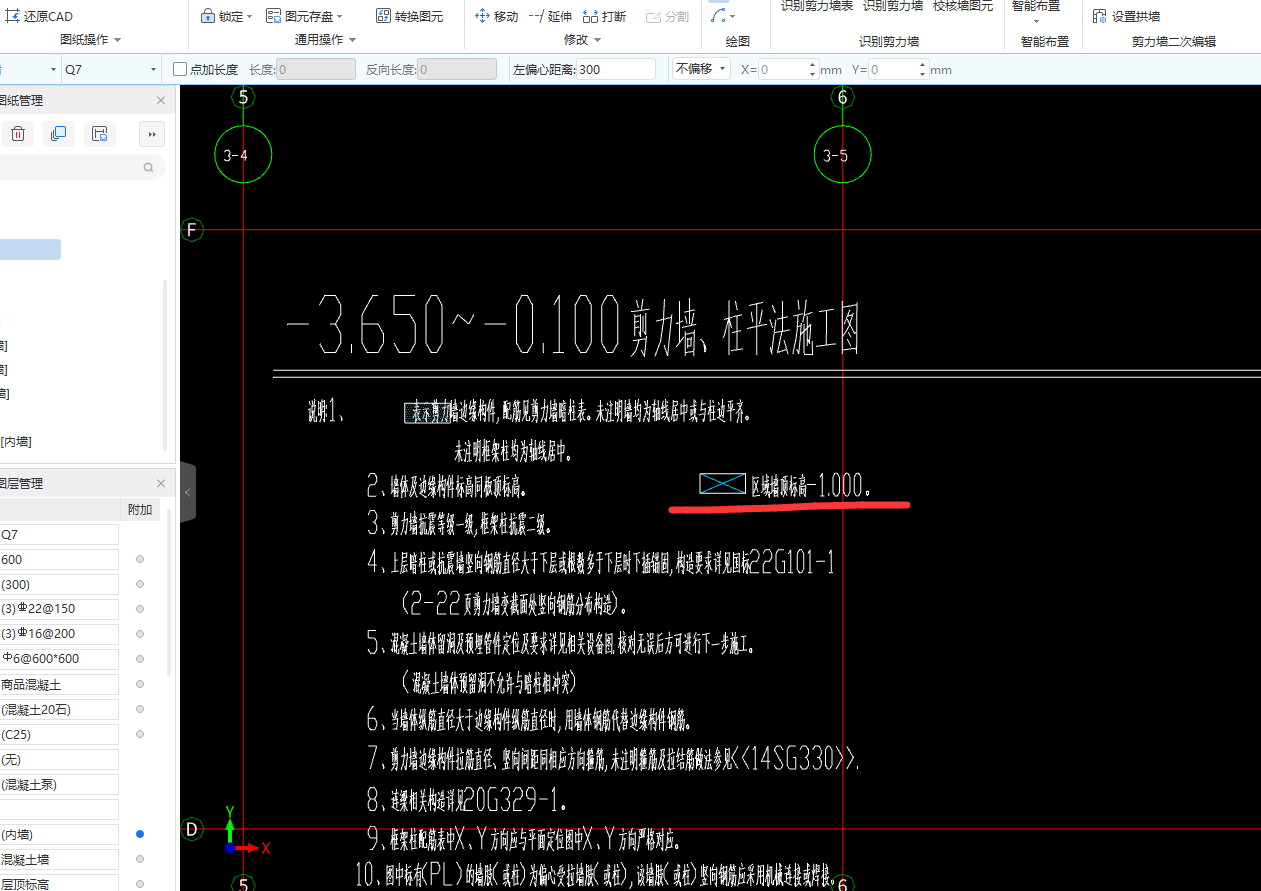This screenshot has height=891, width=1261.
Task: Click the (混凝土泵) property cell
Action: click(59, 784)
